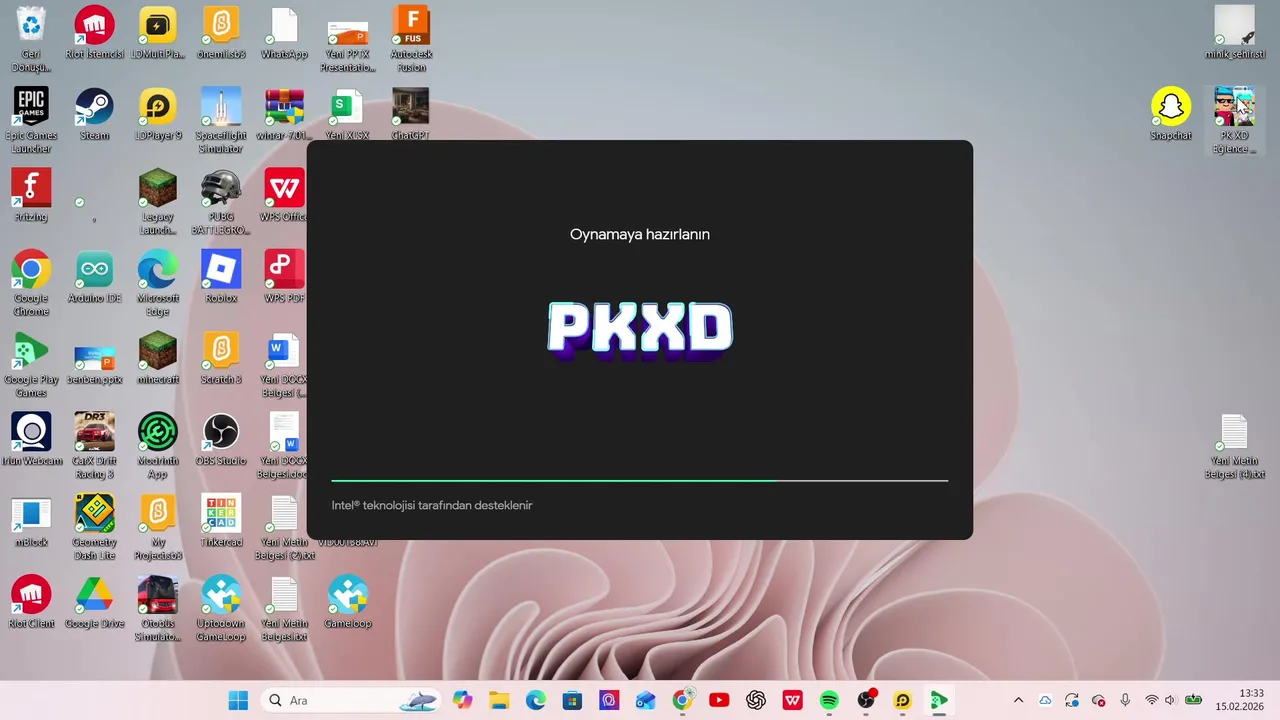Select benben.pptx presentation file
The height and width of the screenshot is (720, 1280).
click(x=94, y=364)
